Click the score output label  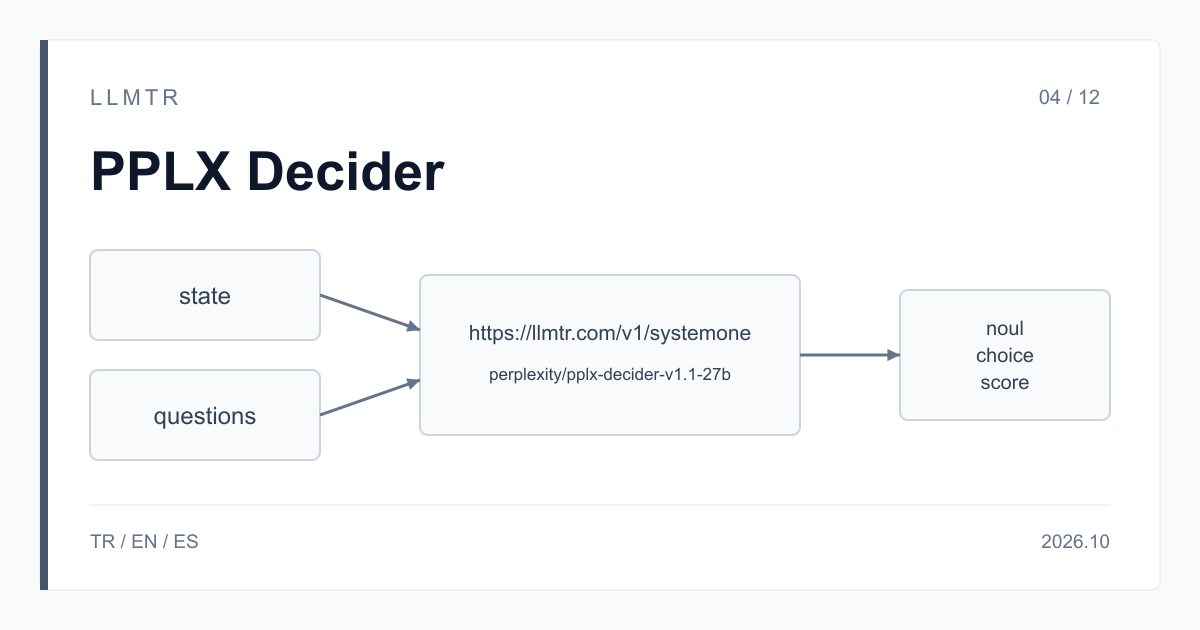pos(1004,382)
